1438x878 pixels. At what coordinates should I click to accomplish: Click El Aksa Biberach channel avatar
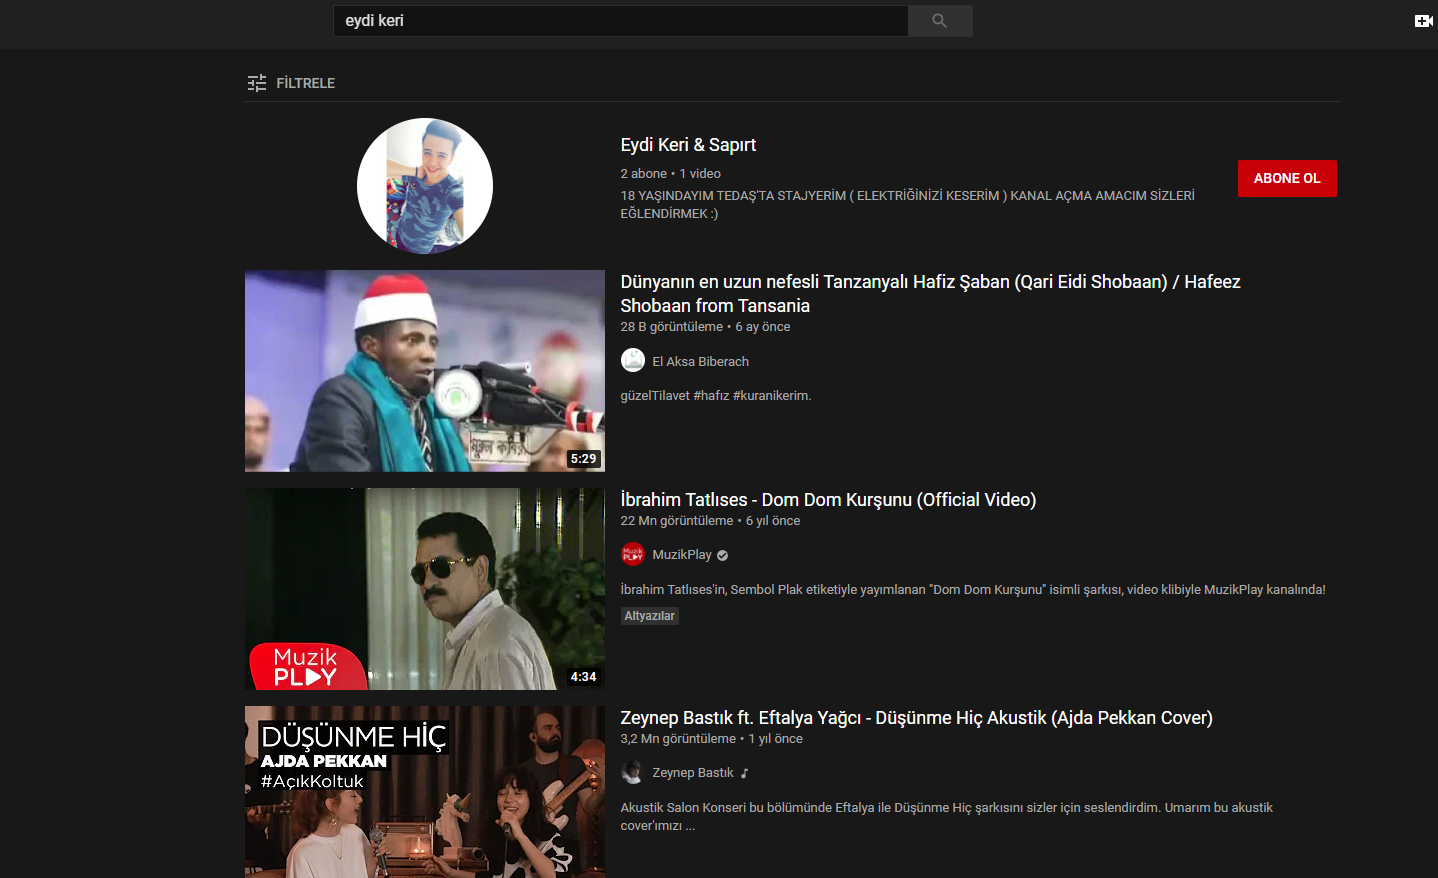[x=633, y=360]
